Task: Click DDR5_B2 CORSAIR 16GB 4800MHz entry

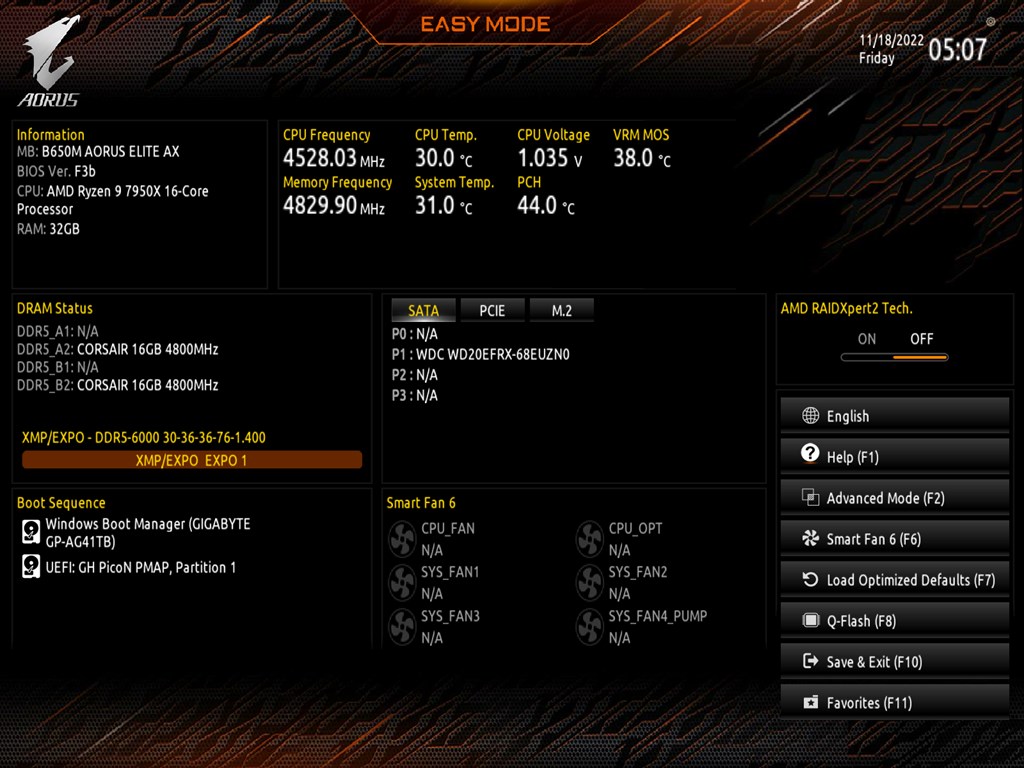Action: pos(118,385)
